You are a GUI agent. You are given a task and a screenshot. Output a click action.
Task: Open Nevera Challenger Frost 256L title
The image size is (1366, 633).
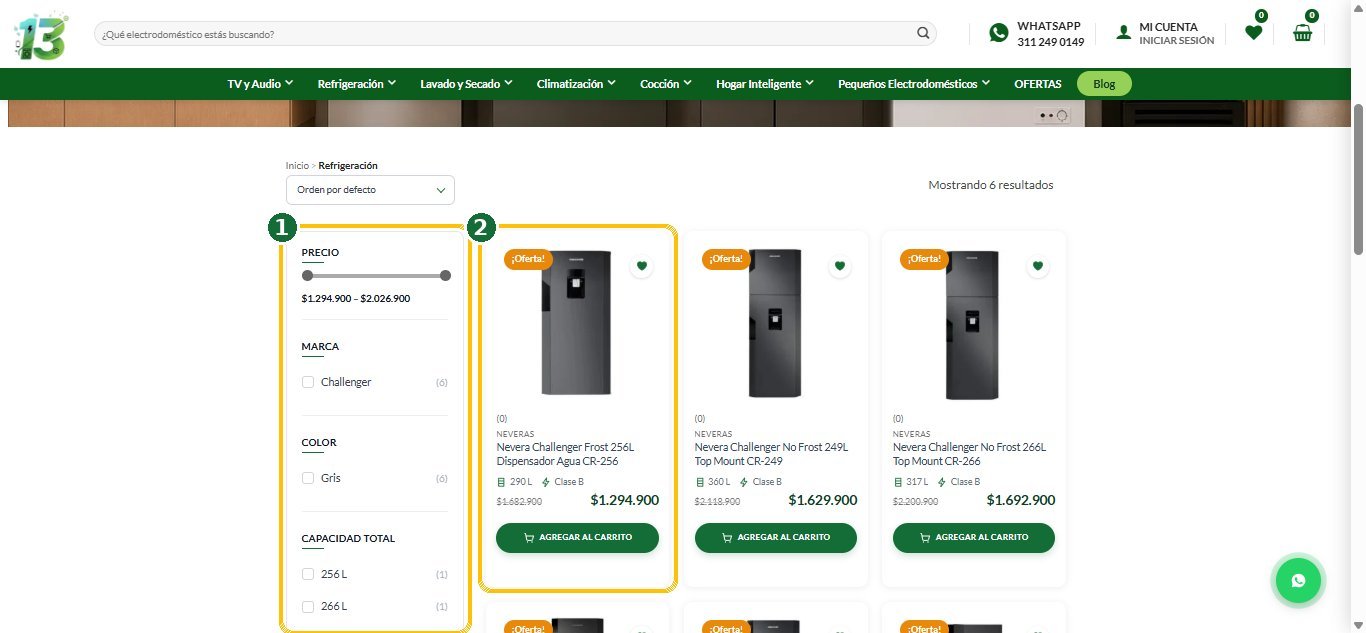[x=566, y=454]
